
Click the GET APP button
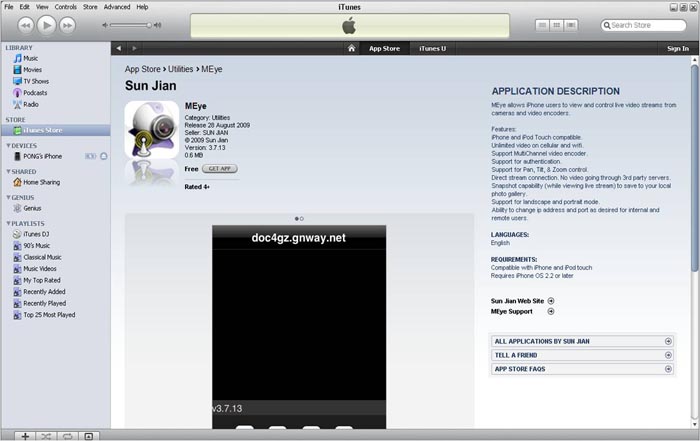tap(220, 169)
